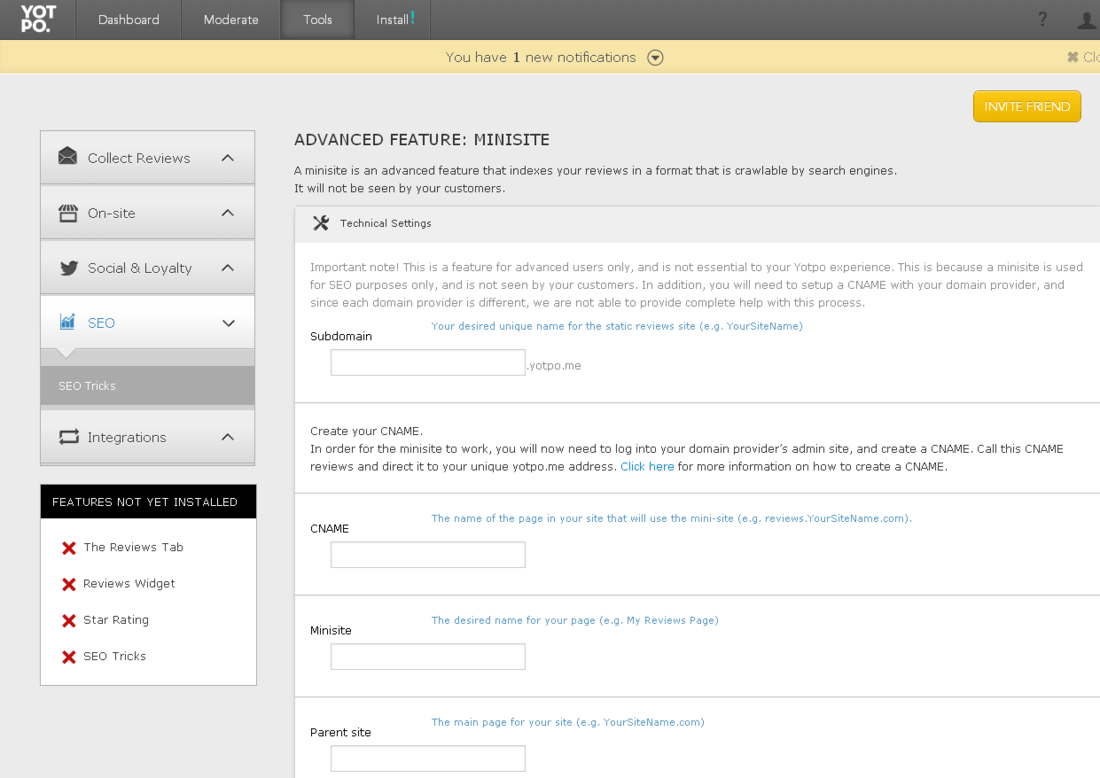Click the red X beside The Reviews Tab
Image resolution: width=1100 pixels, height=778 pixels.
click(69, 548)
